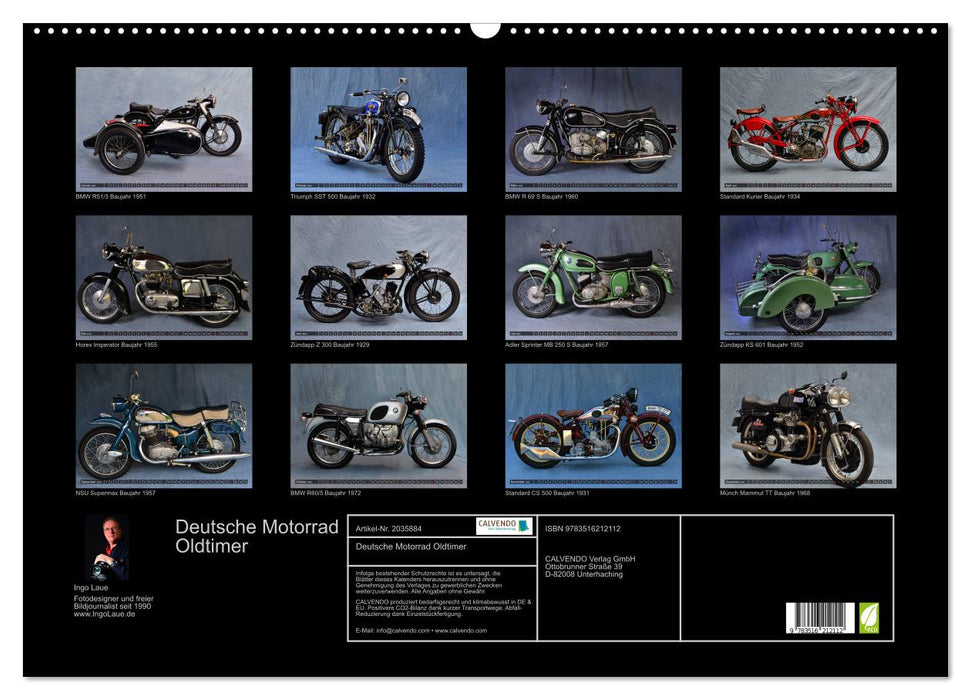Open the www.calvendo.com website link
Image resolution: width=971 pixels, height=700 pixels.
point(460,630)
